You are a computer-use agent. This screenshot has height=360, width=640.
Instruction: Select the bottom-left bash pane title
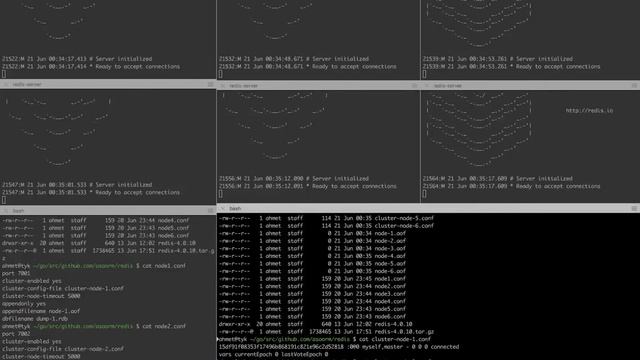click(18, 211)
